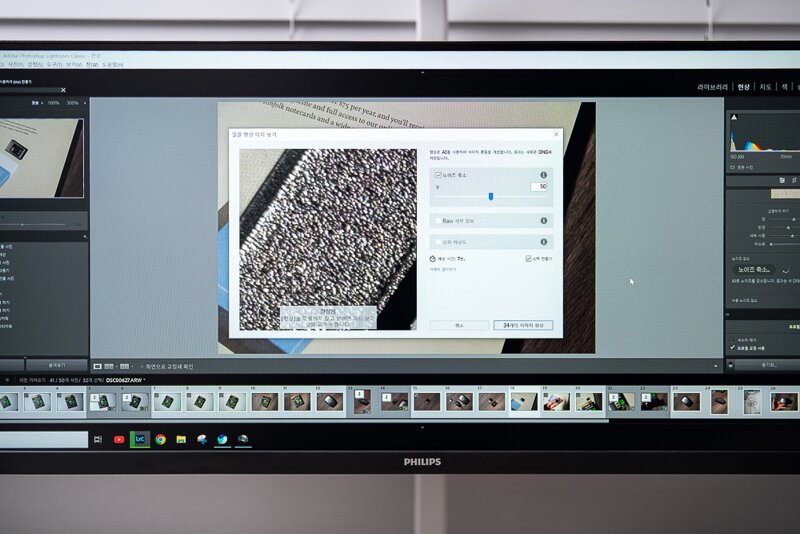This screenshot has width=800, height=534.
Task: Click info icon beside Denoise (노이즈 축소)
Action: [543, 175]
